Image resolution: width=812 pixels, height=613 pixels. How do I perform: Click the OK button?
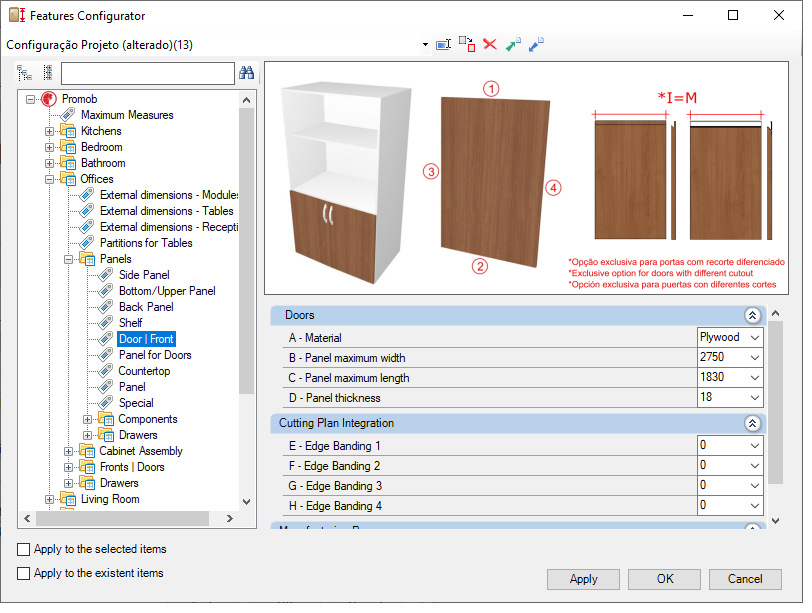[x=664, y=579]
